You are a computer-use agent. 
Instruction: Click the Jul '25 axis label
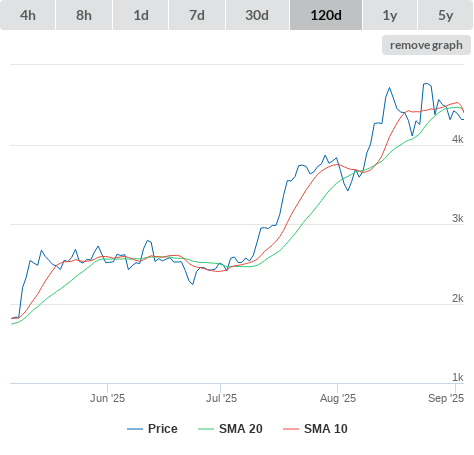coord(221,398)
